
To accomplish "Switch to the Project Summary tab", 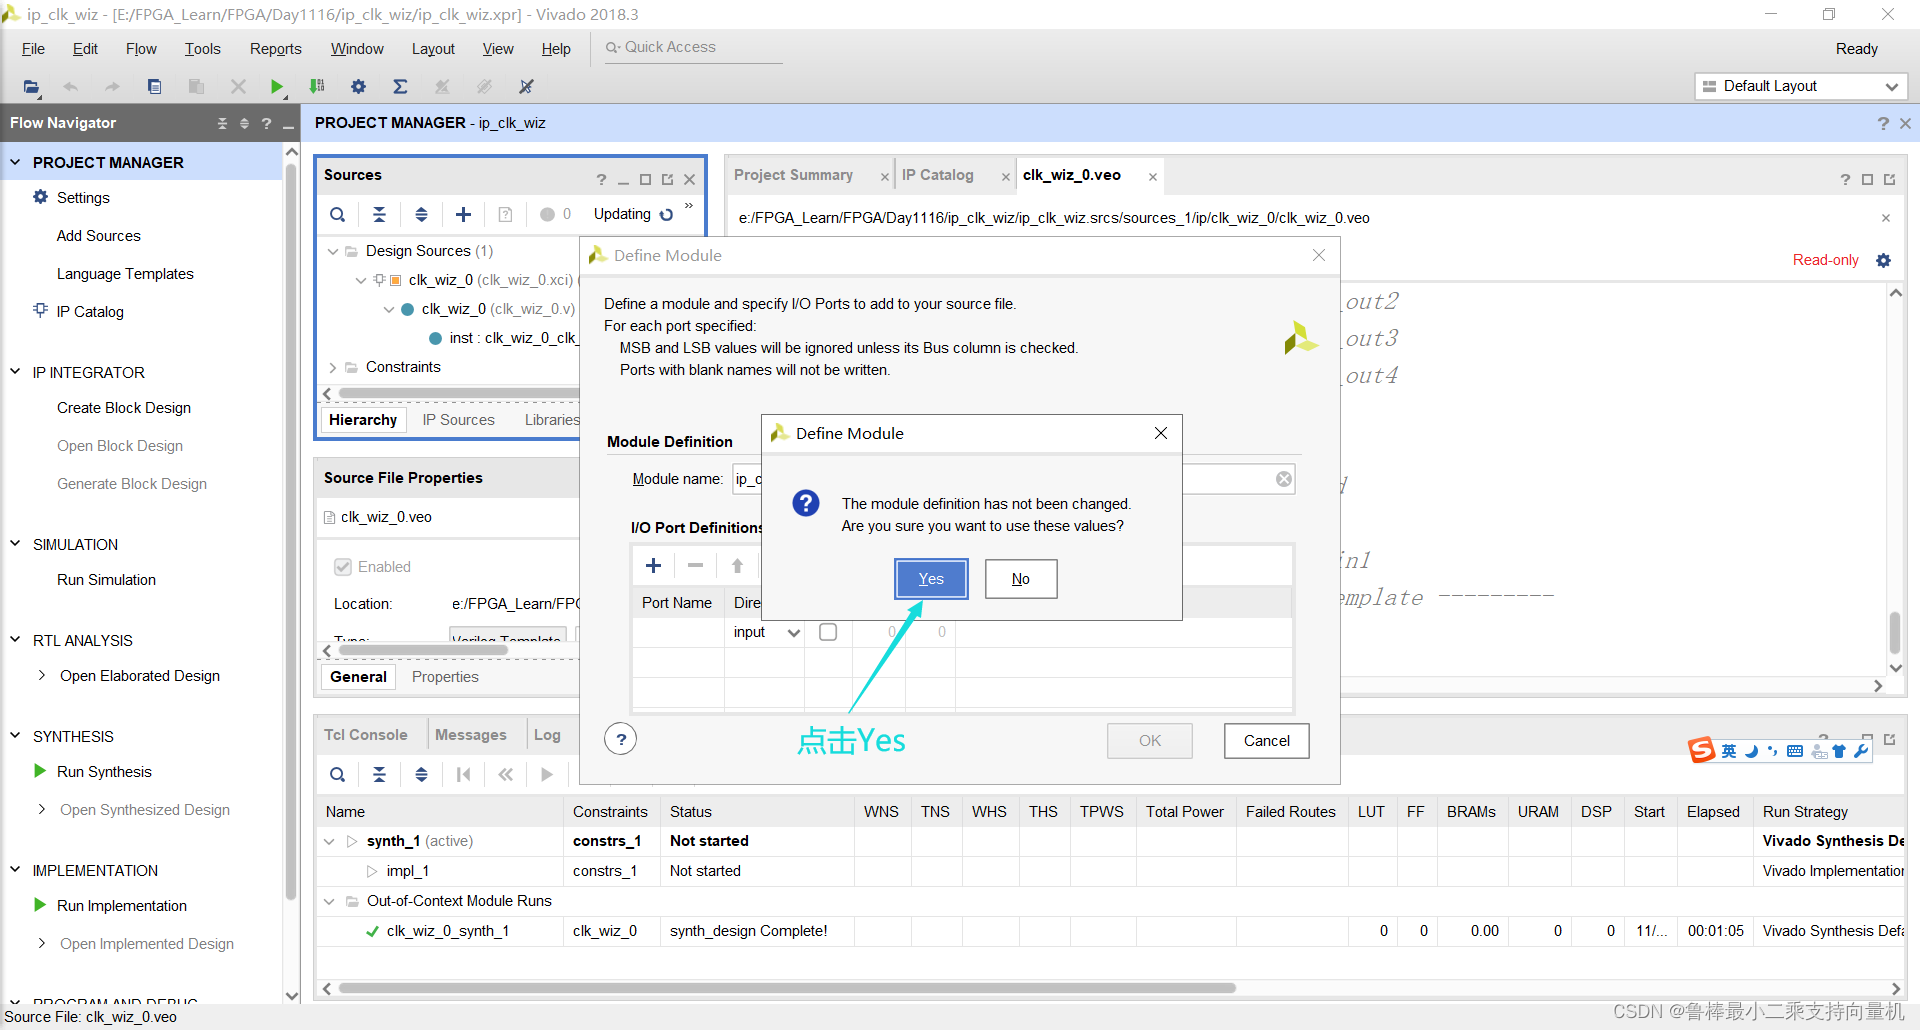I will point(793,175).
